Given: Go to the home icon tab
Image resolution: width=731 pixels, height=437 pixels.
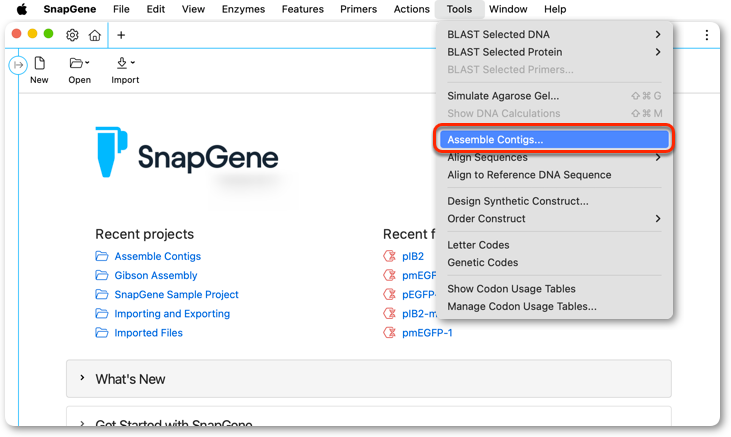Looking at the screenshot, I should (x=95, y=35).
